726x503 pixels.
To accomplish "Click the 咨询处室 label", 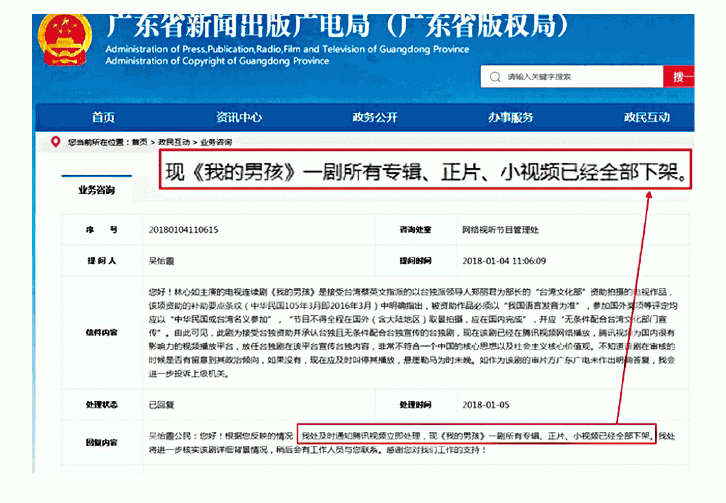I will pyautogui.click(x=415, y=230).
